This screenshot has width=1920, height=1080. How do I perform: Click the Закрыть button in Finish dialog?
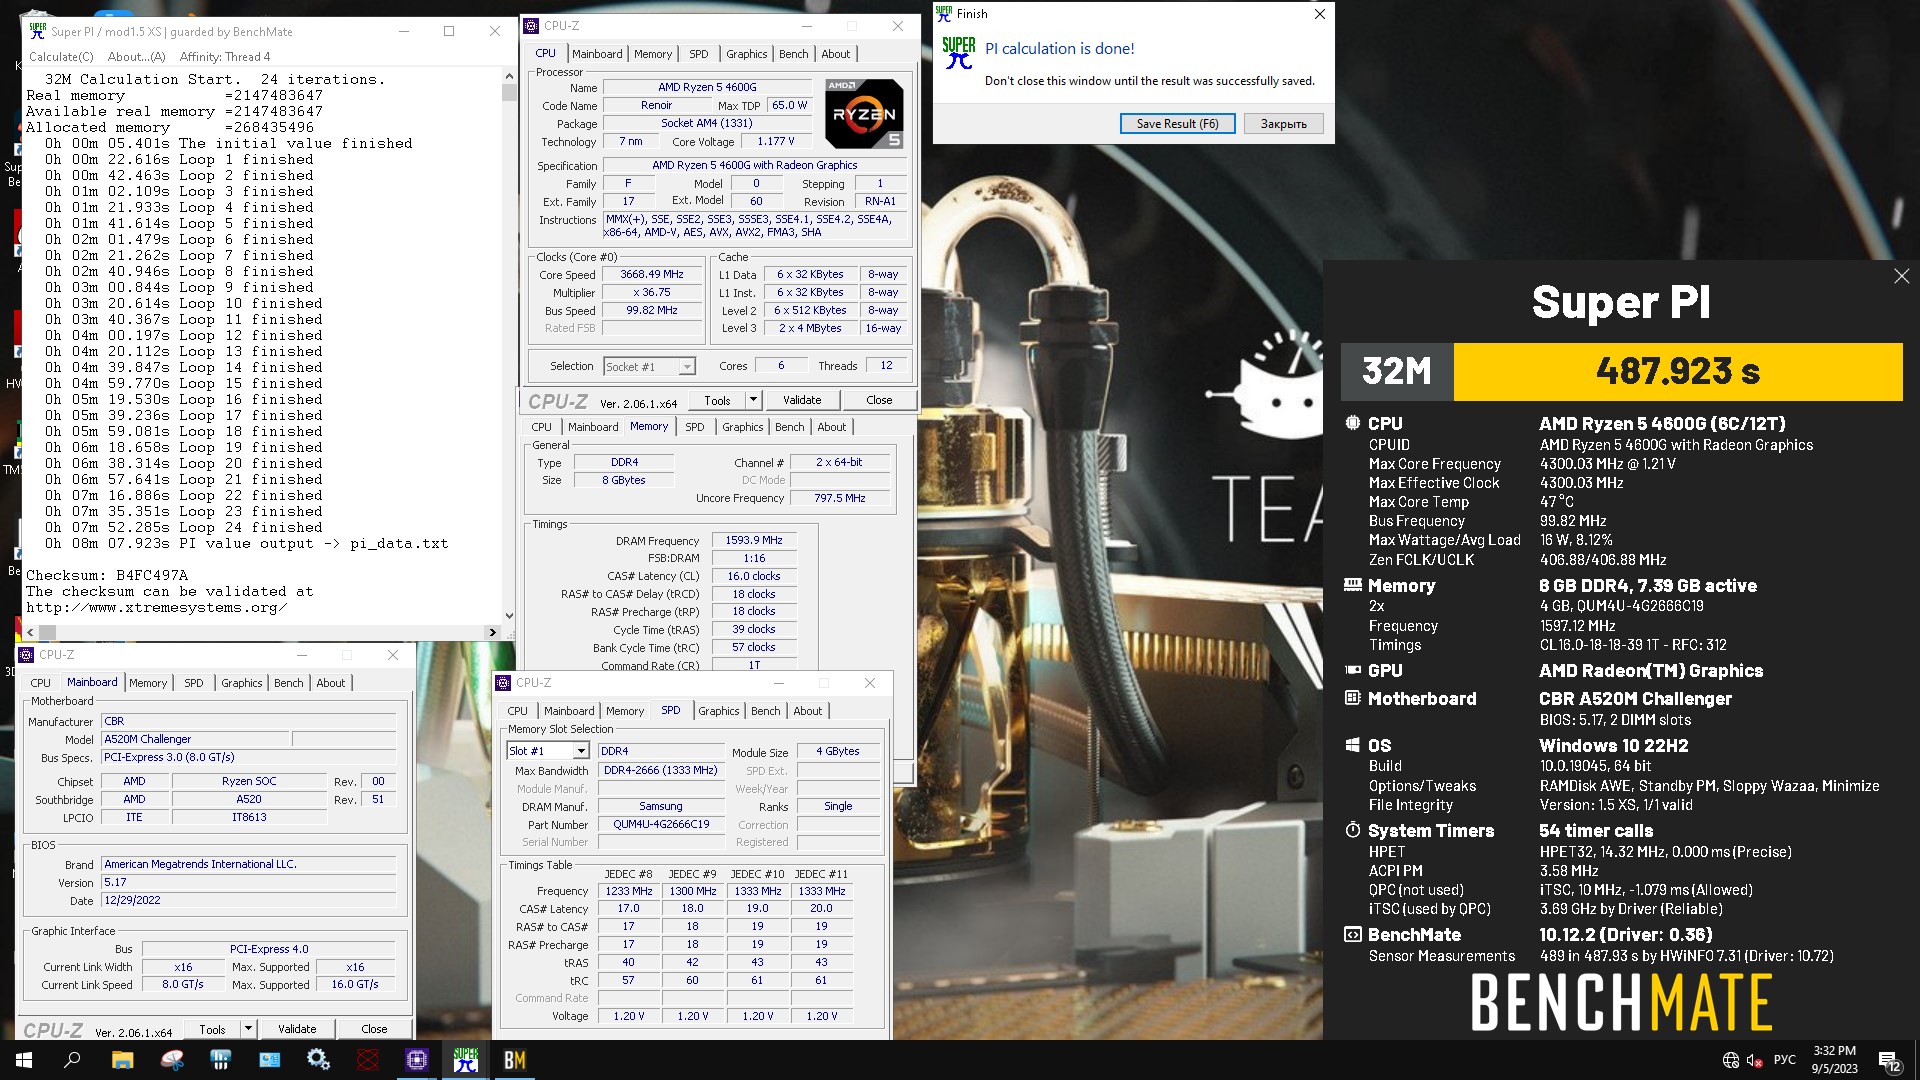[x=1283, y=124]
